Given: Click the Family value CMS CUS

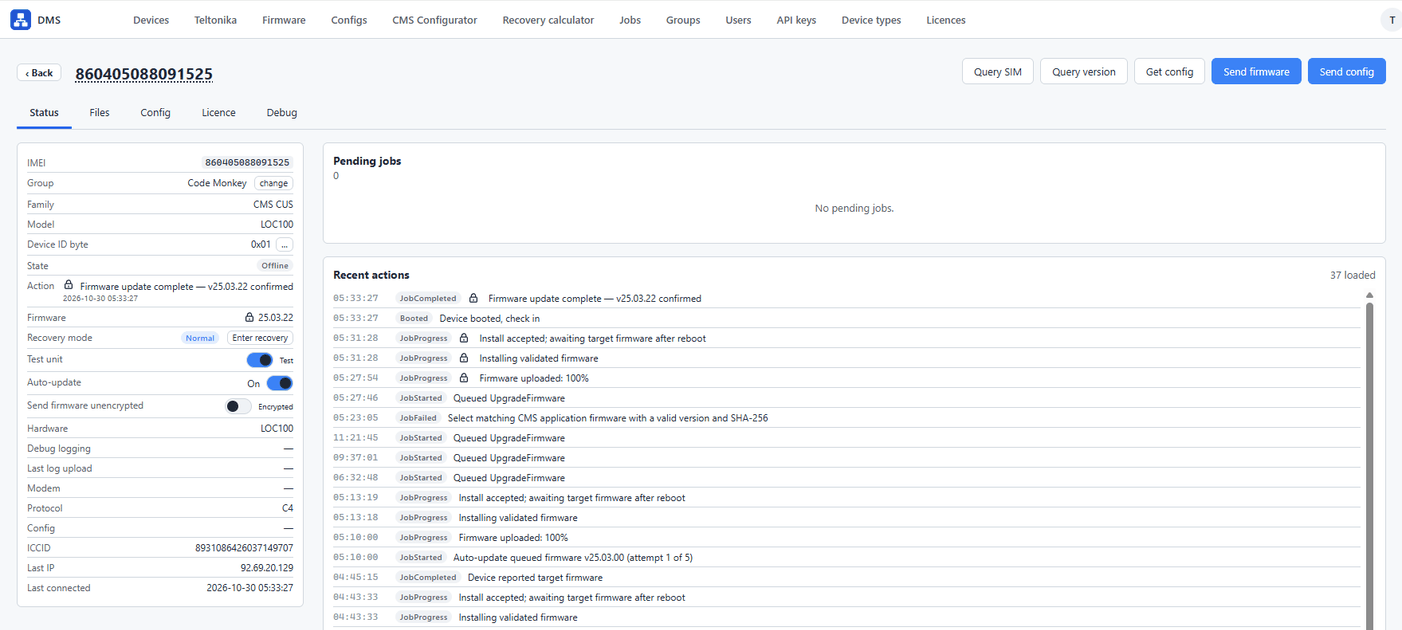Looking at the screenshot, I should point(273,204).
